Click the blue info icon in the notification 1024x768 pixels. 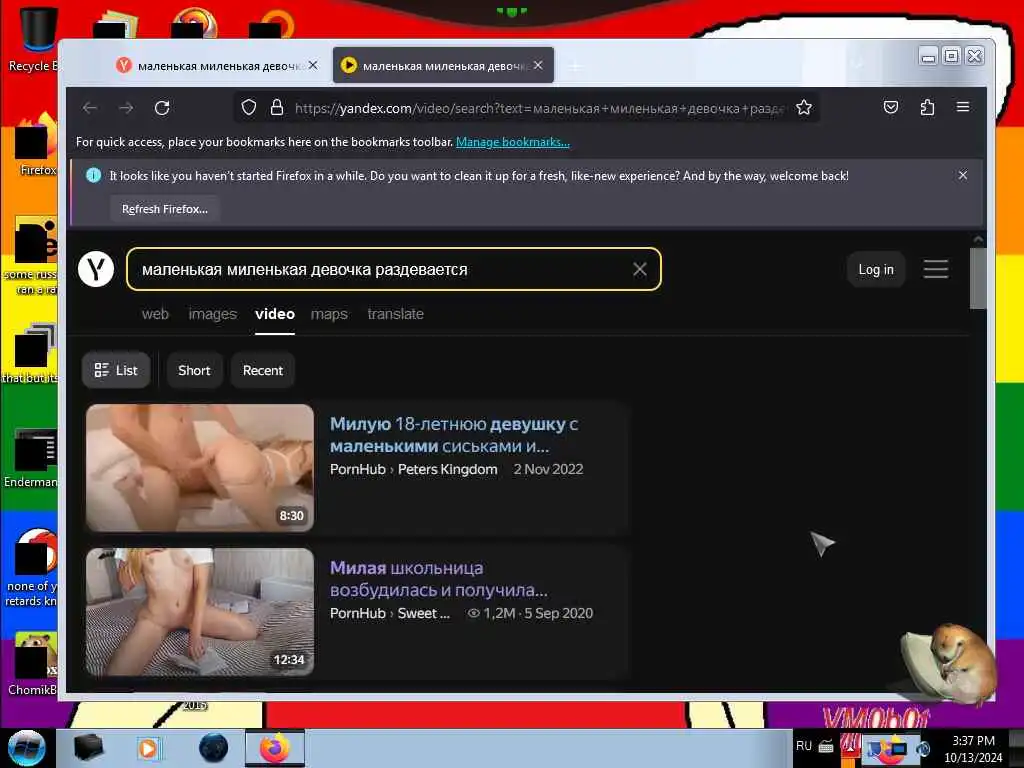[93, 175]
